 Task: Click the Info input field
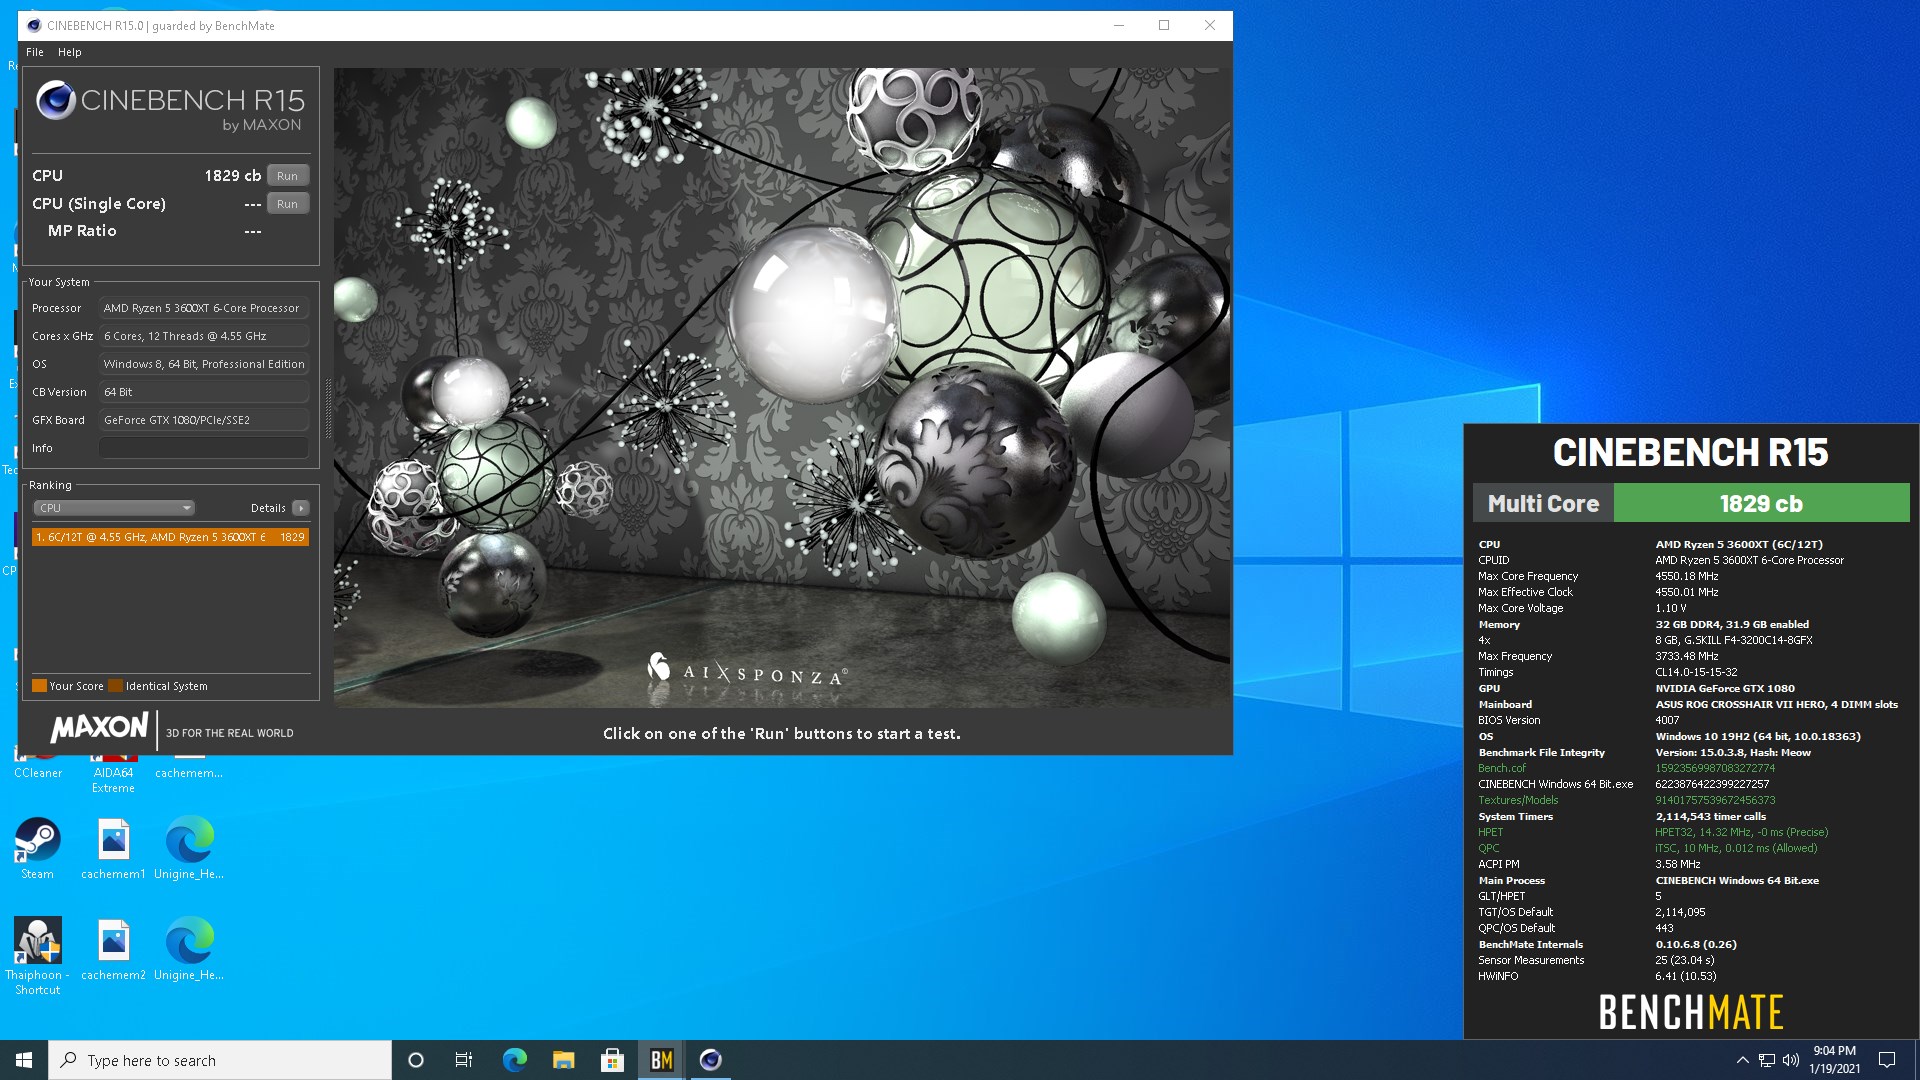[x=204, y=448]
